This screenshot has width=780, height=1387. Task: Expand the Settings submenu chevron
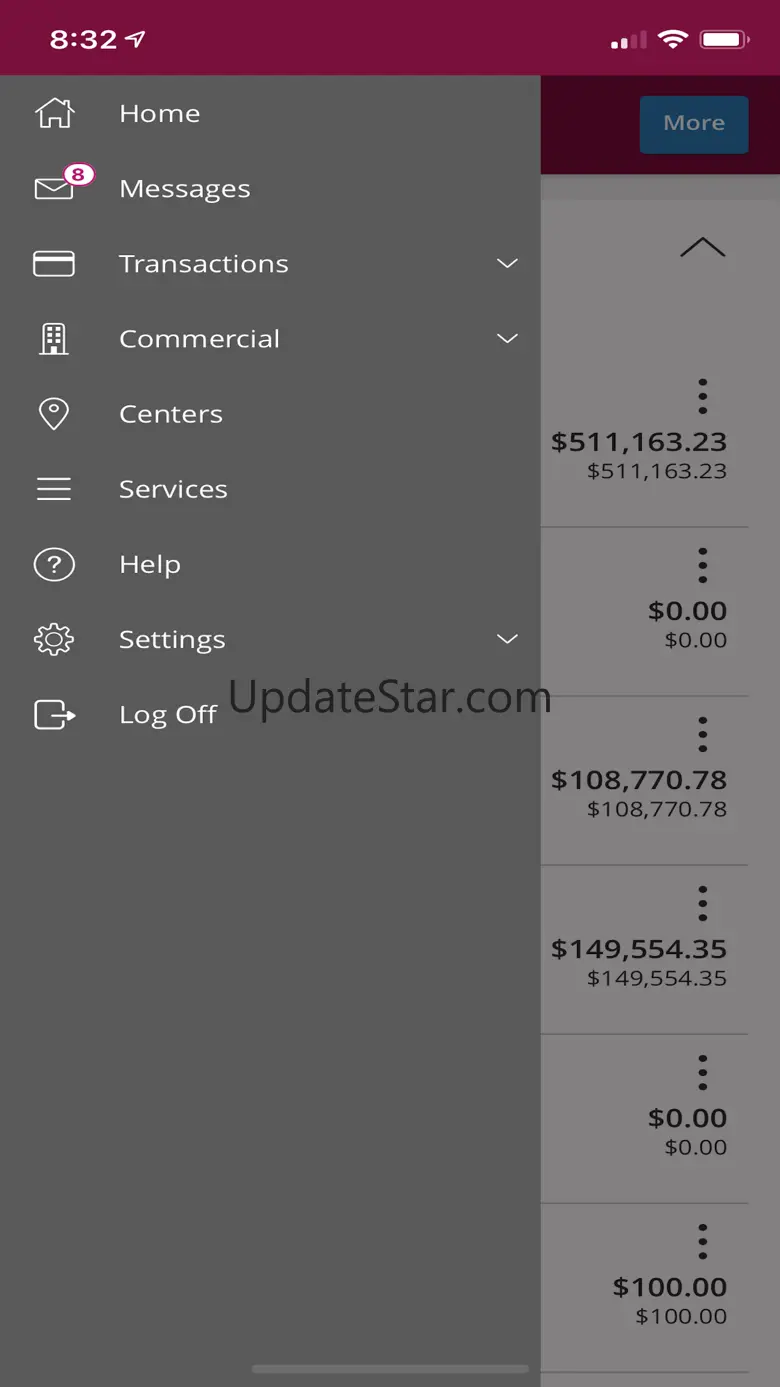click(x=508, y=639)
